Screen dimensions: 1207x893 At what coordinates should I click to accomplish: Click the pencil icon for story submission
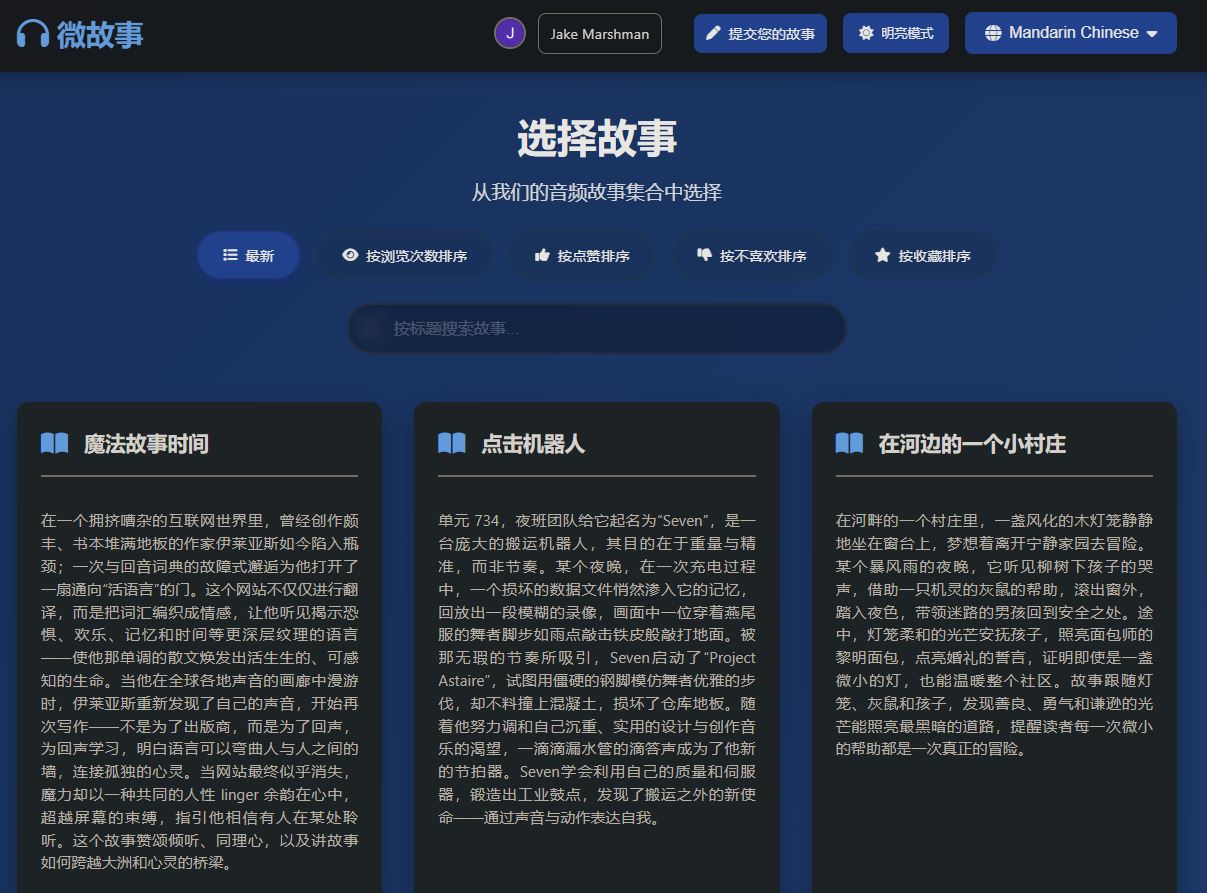[x=713, y=33]
